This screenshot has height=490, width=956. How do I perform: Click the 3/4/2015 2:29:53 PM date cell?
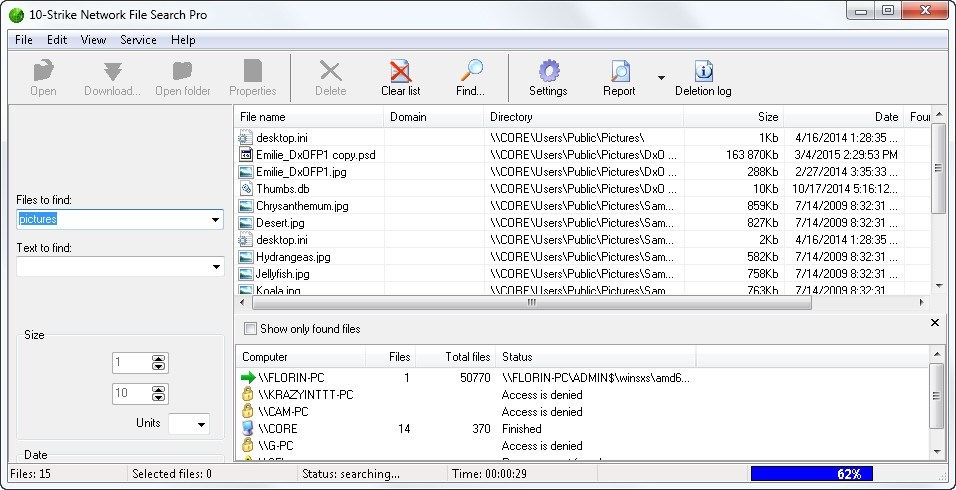click(846, 155)
